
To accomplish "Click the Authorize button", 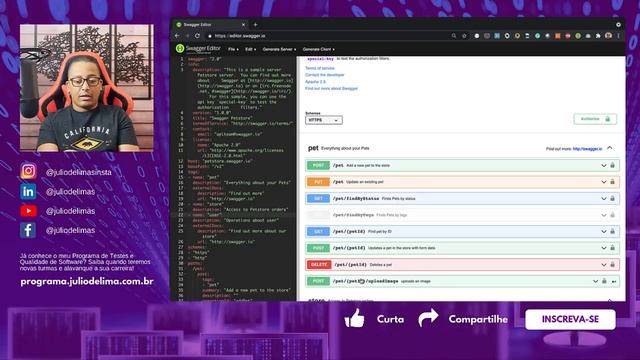I will point(595,119).
